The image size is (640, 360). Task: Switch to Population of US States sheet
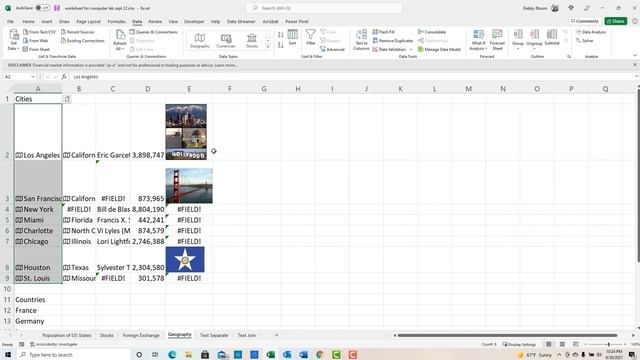(x=67, y=335)
